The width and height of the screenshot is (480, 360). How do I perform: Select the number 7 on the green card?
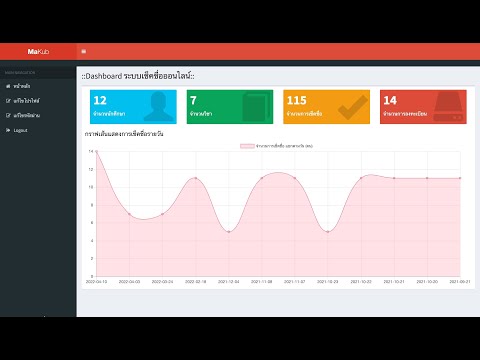click(x=193, y=100)
